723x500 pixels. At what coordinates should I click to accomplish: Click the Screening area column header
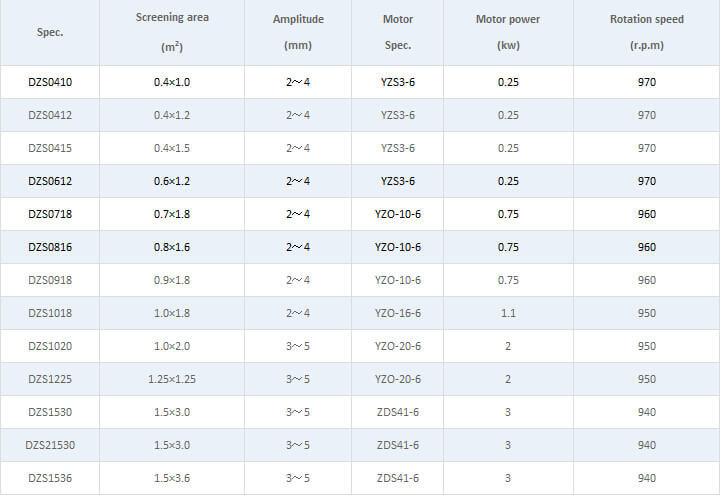click(172, 32)
